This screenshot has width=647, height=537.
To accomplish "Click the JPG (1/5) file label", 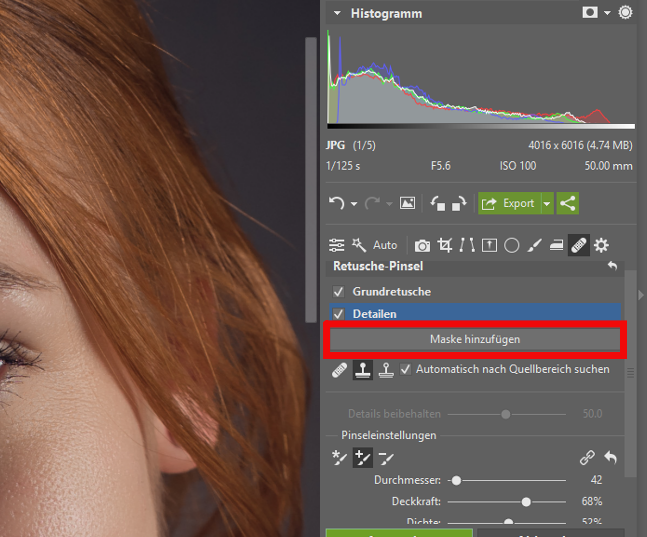I will pos(351,145).
